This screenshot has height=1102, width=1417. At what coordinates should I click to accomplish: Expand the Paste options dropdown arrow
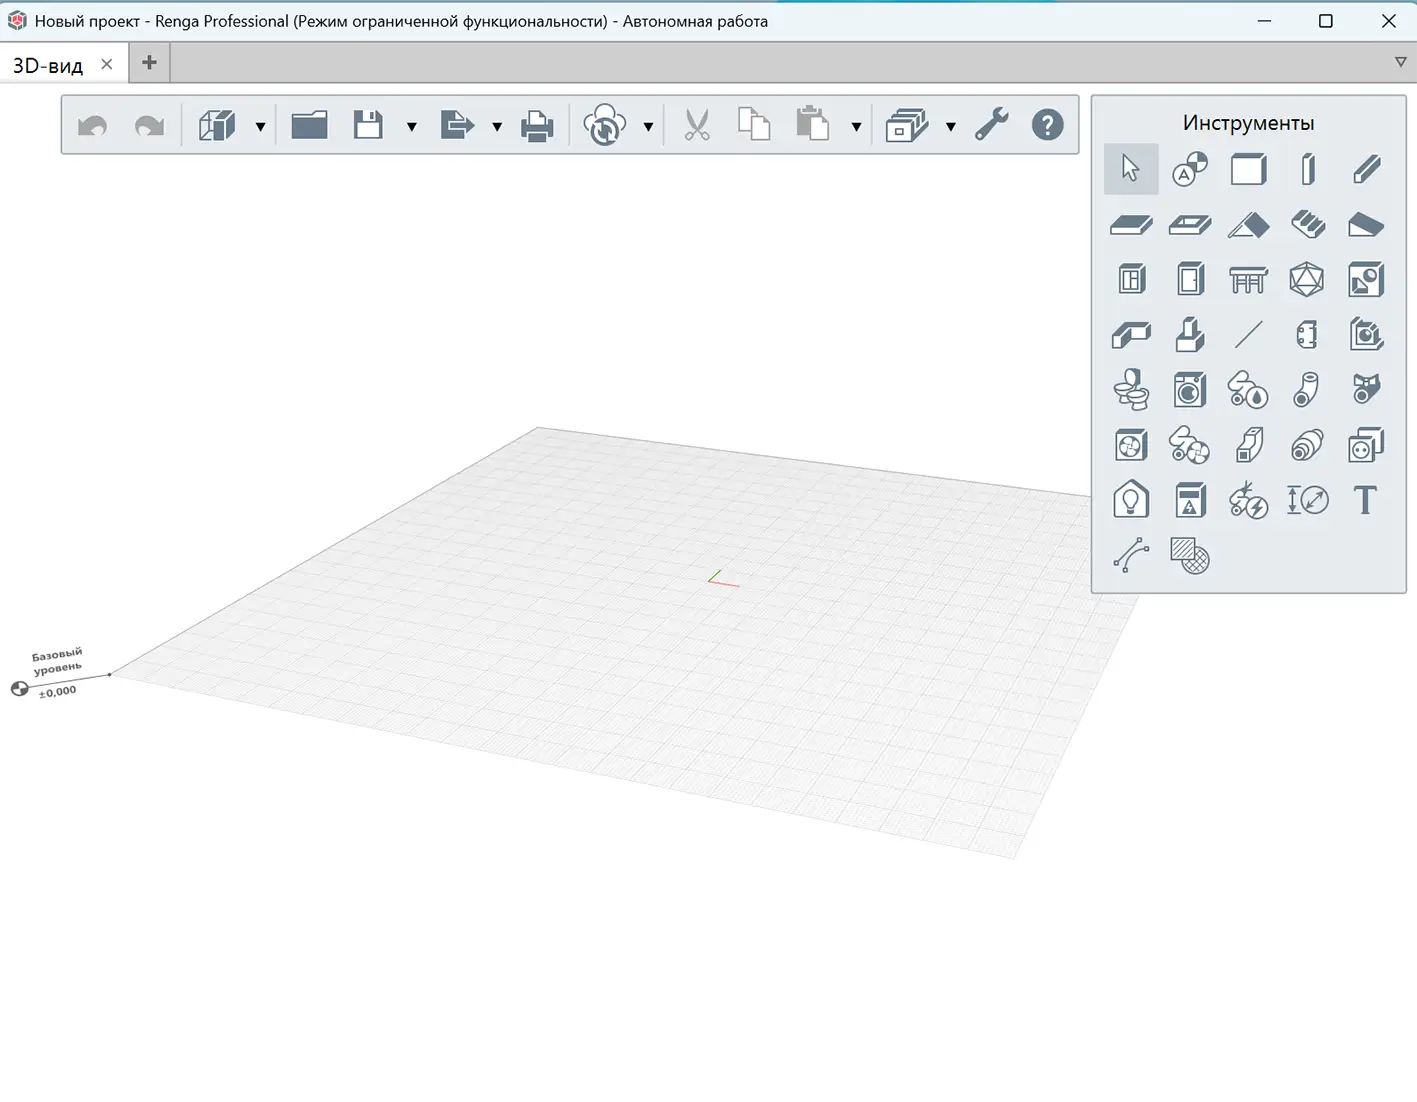[856, 127]
